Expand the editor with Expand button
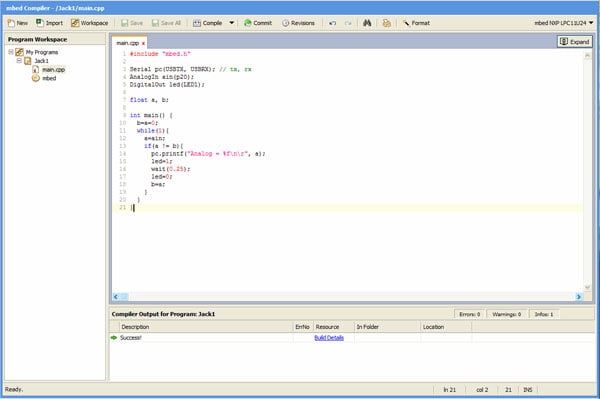600x399 pixels. (574, 42)
